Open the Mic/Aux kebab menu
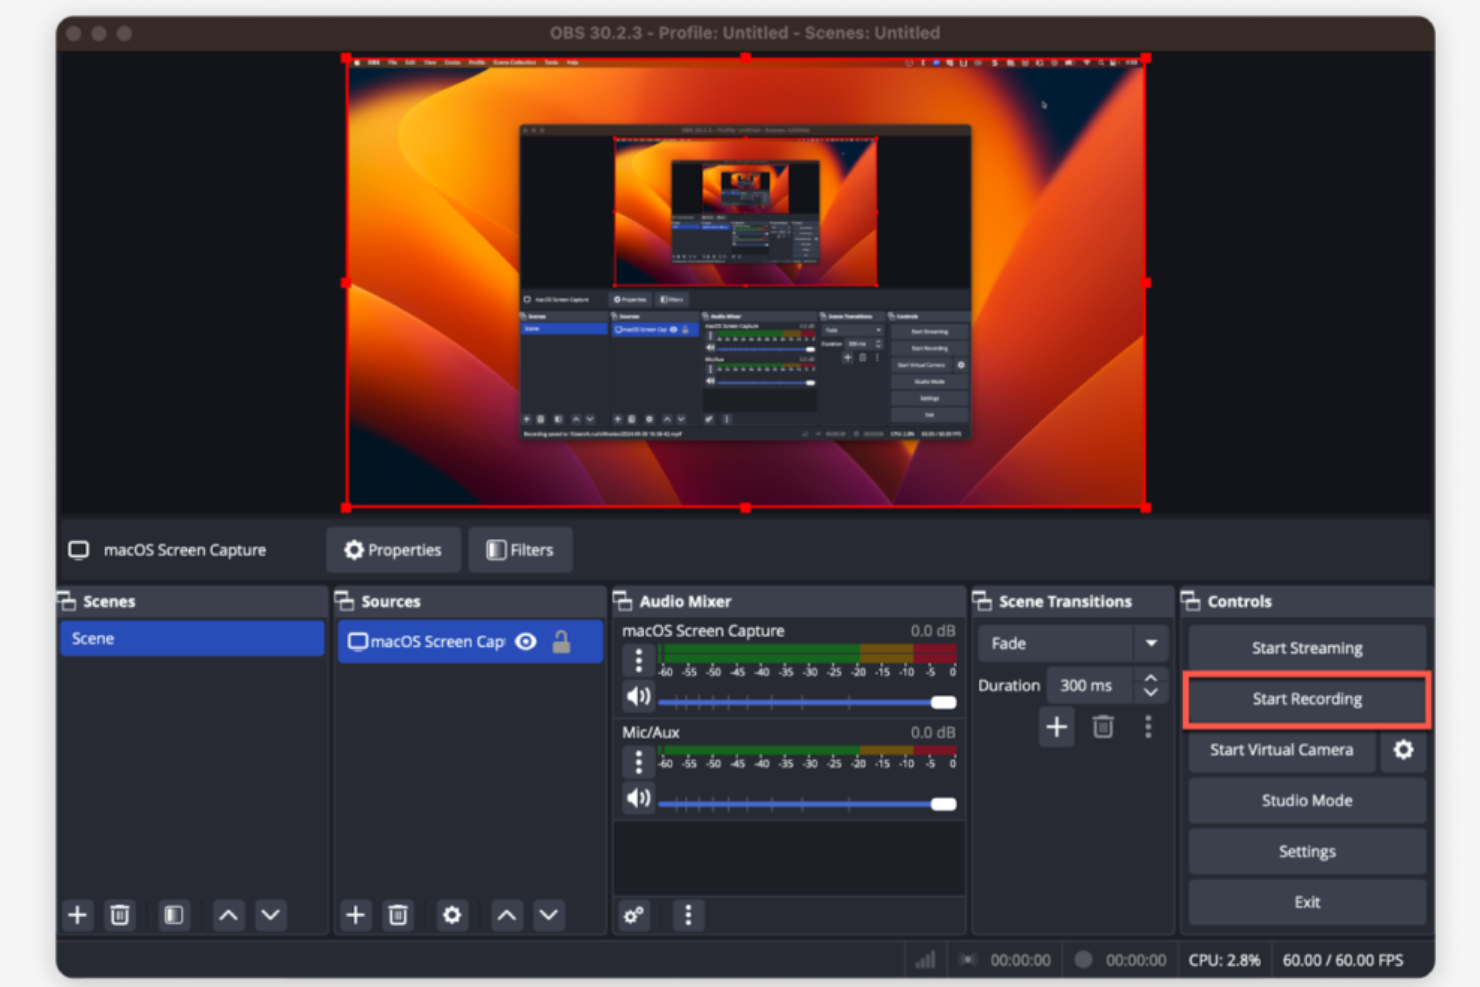1480x987 pixels. pyautogui.click(x=638, y=761)
